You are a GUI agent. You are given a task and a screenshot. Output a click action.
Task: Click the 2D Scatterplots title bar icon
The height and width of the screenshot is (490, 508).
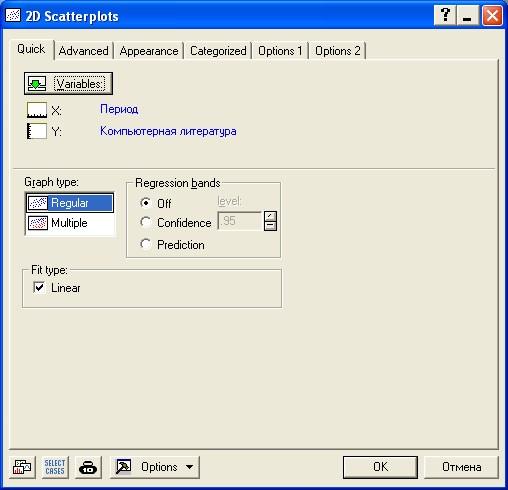[x=13, y=15]
